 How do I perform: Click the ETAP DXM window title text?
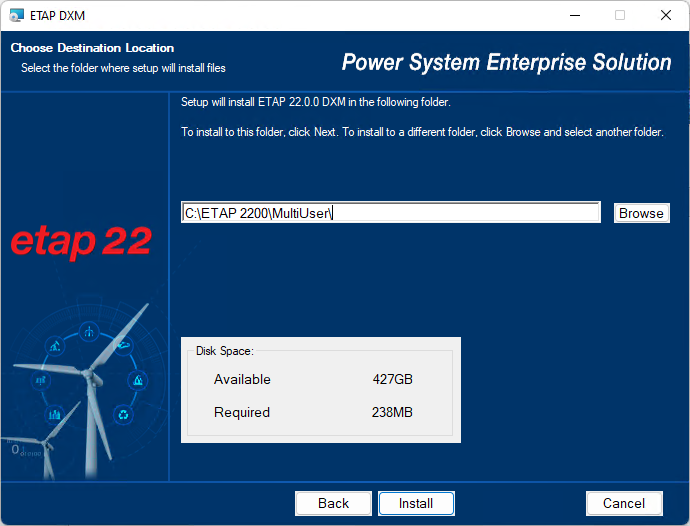click(x=57, y=15)
